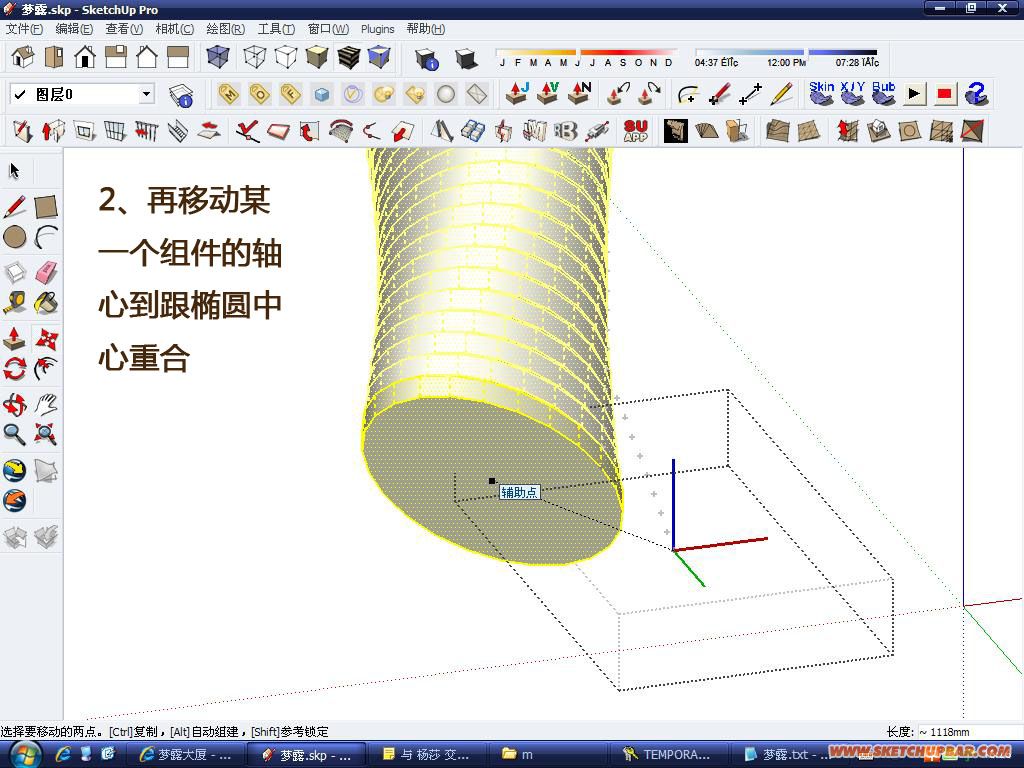The height and width of the screenshot is (768, 1024).
Task: Switch to the Orbit camera tool
Action: (15, 405)
